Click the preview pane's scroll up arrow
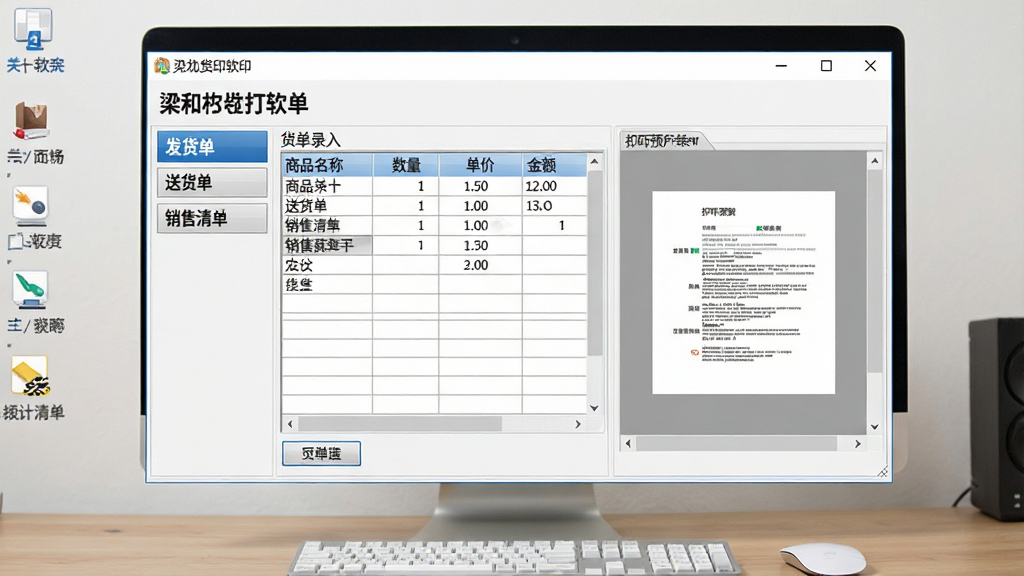The width and height of the screenshot is (1024, 576). 874,161
